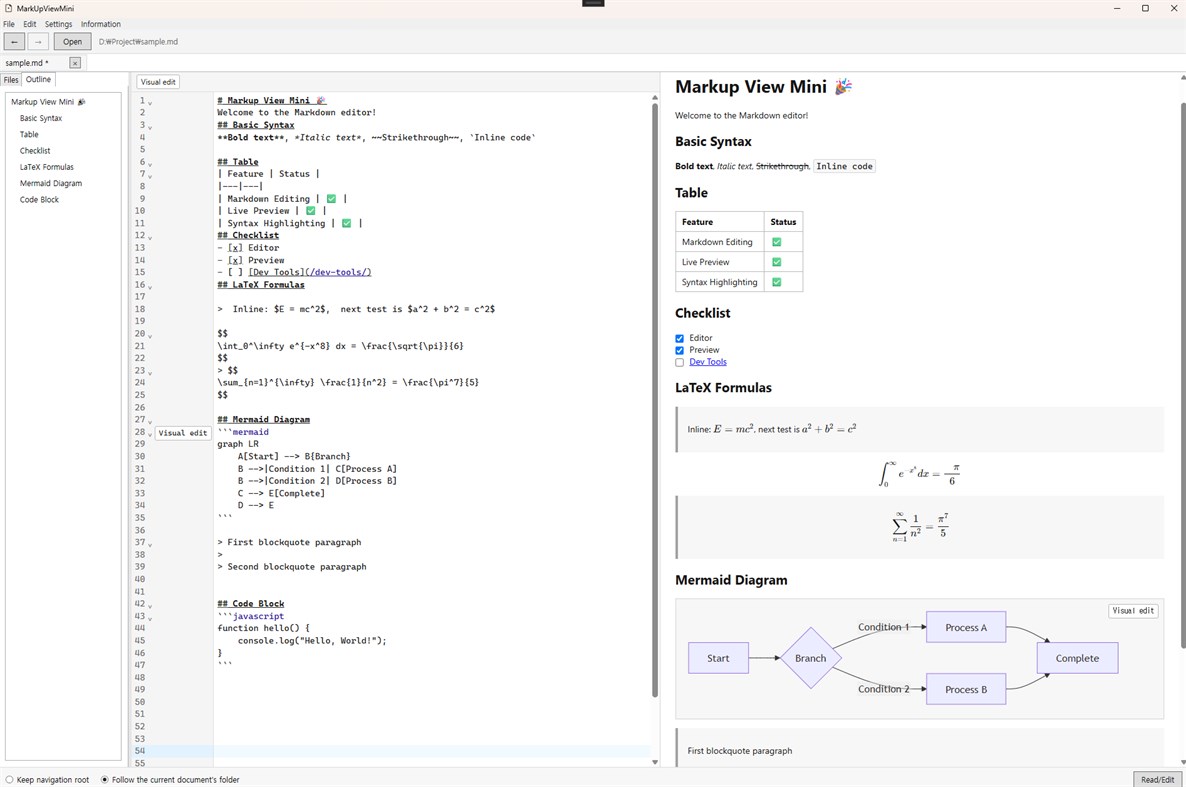Click the Live Preview green check in preview table
This screenshot has height=787, width=1186.
777,262
